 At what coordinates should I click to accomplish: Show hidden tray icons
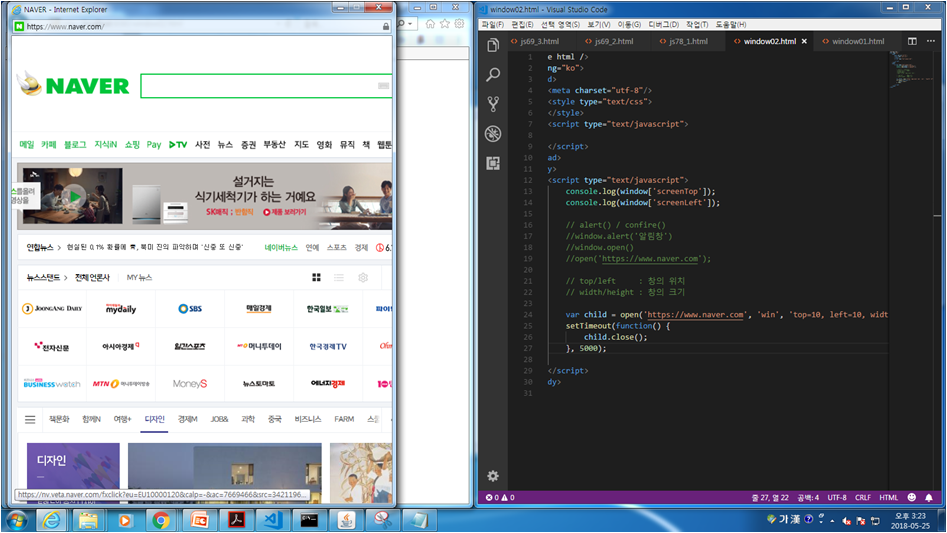click(832, 520)
